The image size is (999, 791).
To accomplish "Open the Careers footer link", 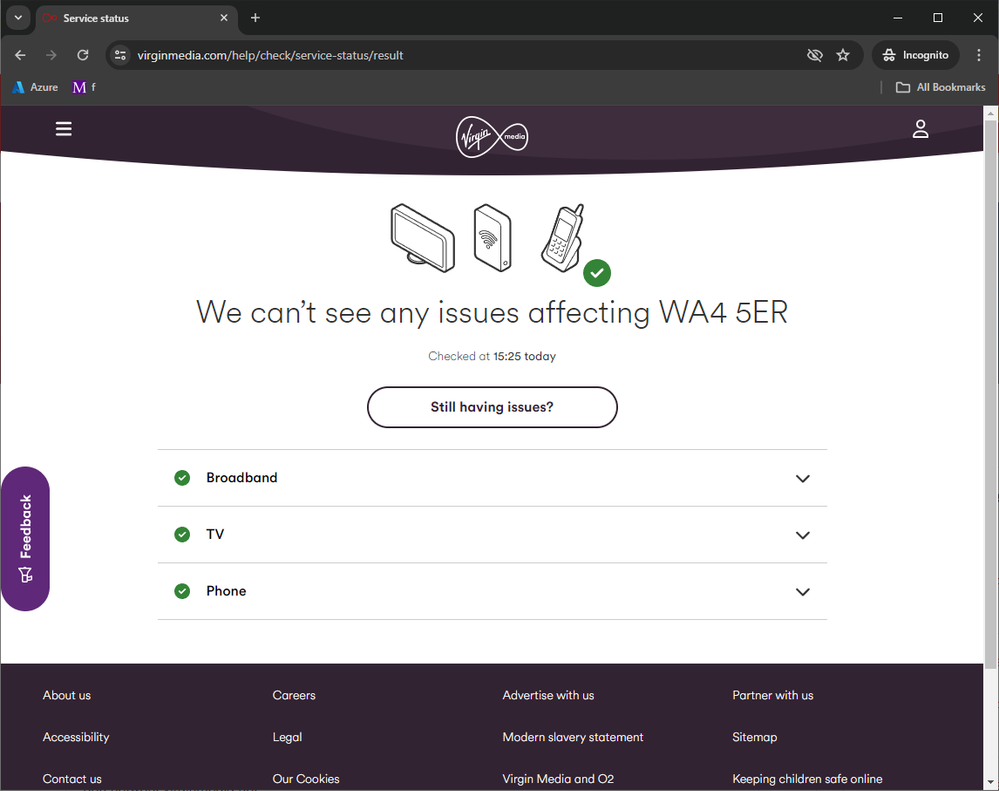I will coord(294,695).
